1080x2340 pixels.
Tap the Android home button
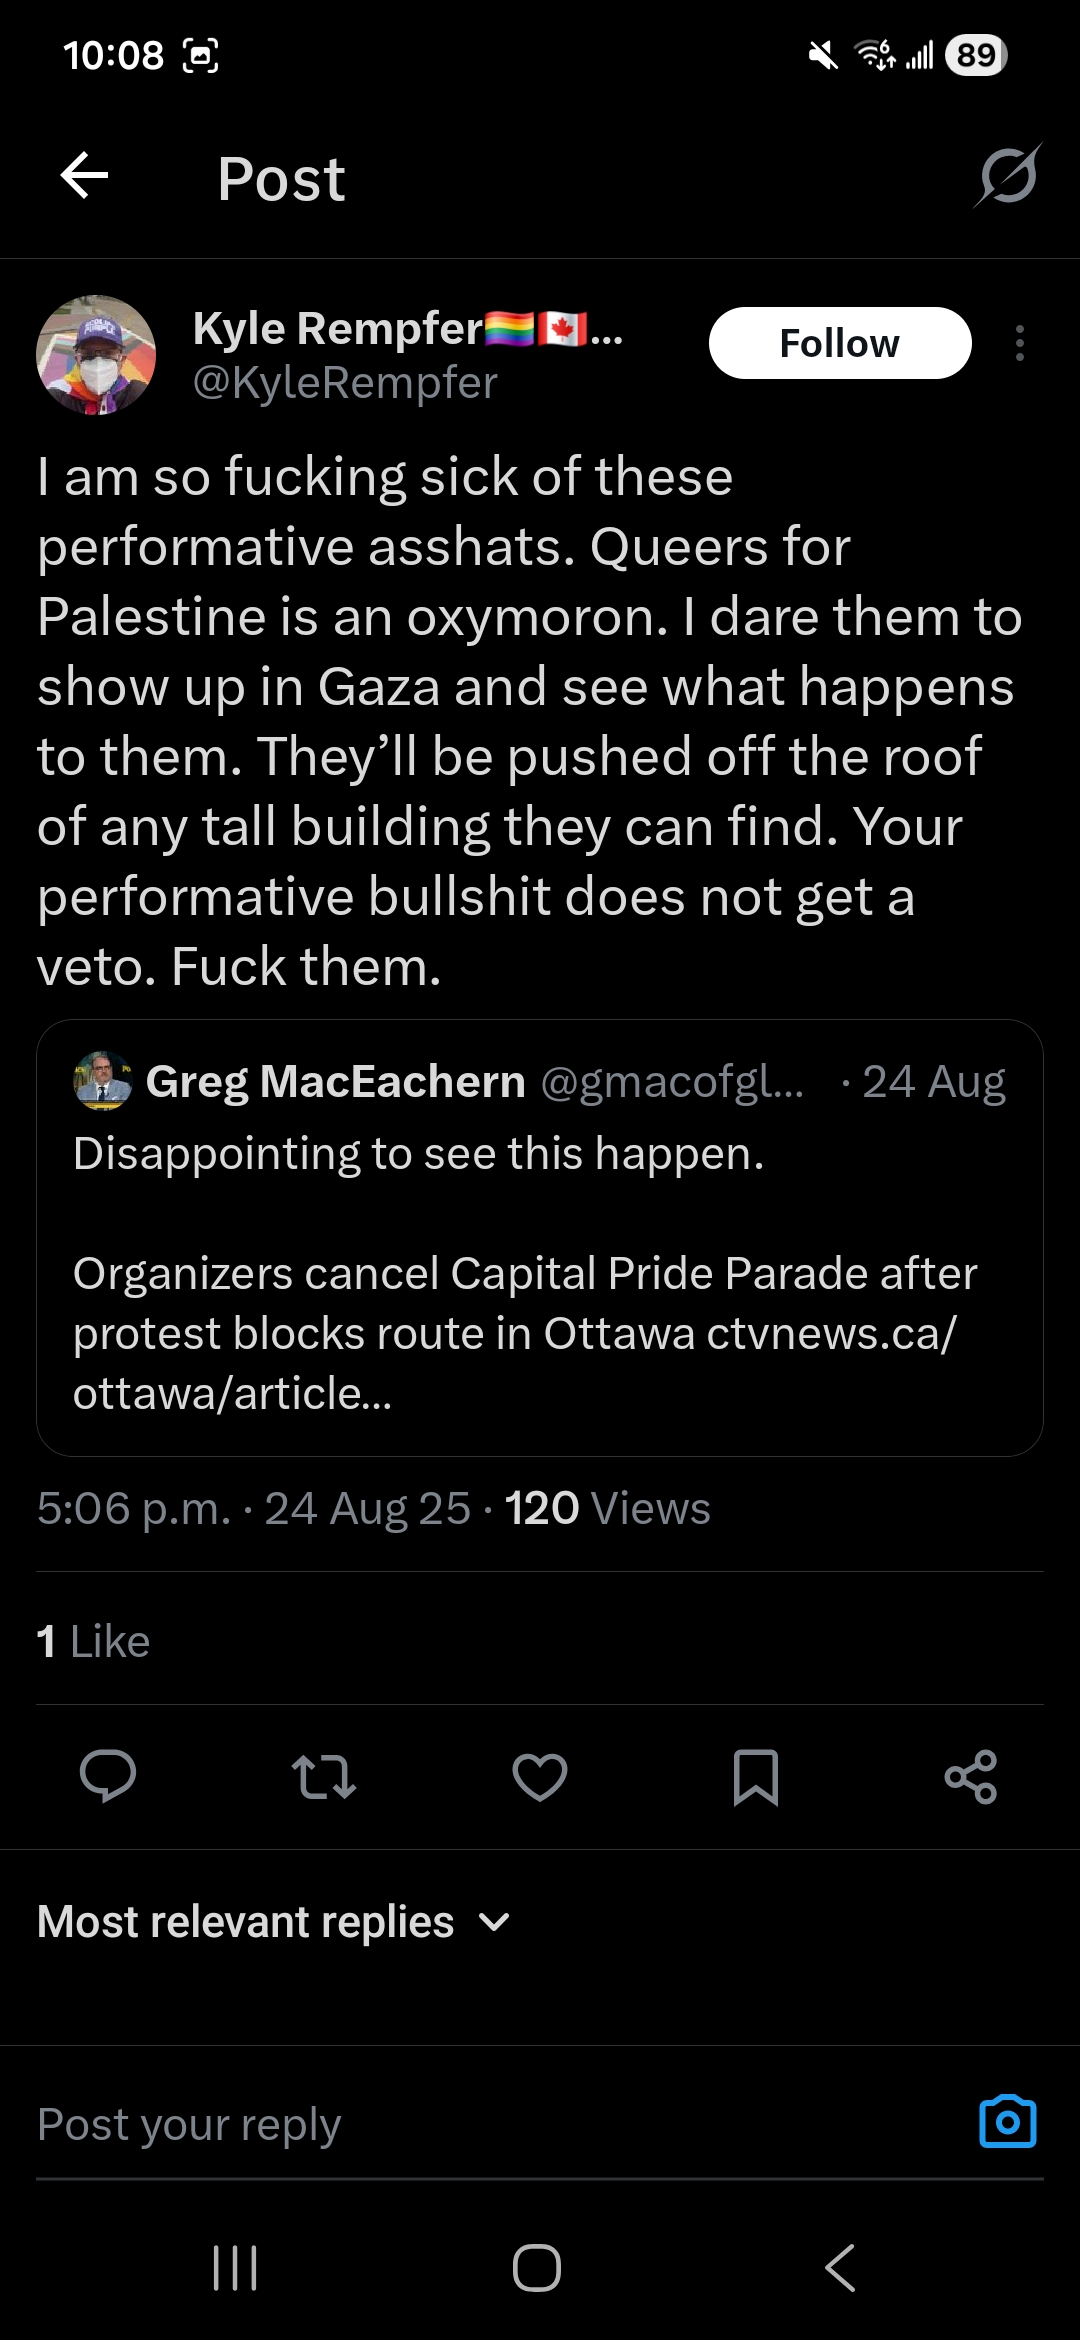coord(537,2268)
